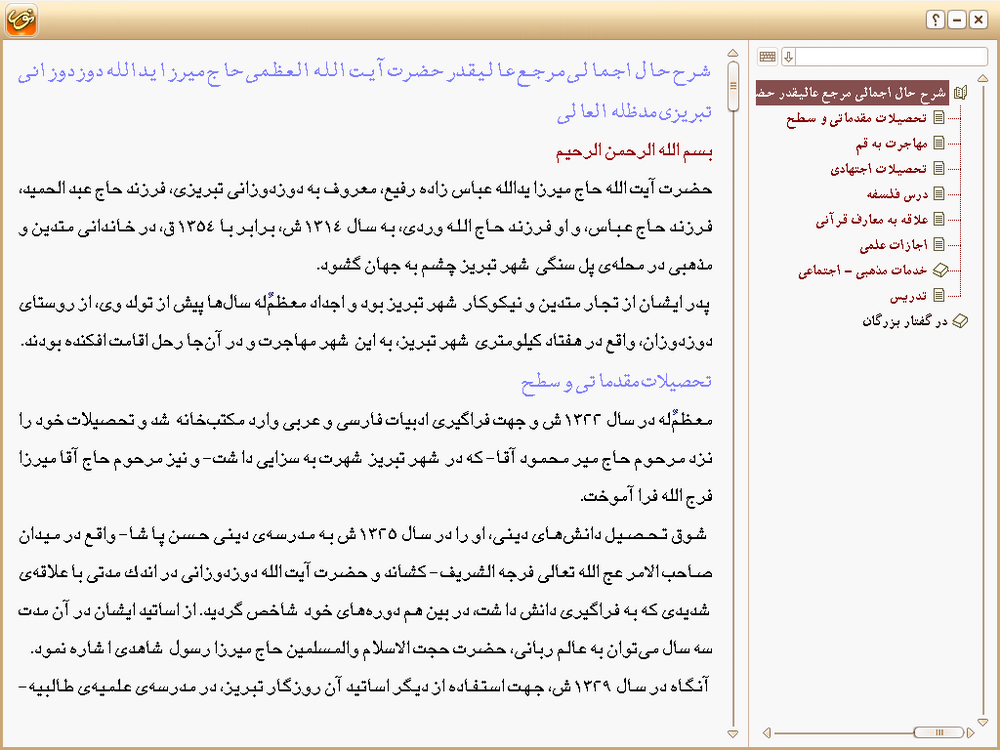The height and width of the screenshot is (750, 1000).
Task: Click the book icon beside خدمات مذهبی – اجتماعی
Action: tap(941, 270)
